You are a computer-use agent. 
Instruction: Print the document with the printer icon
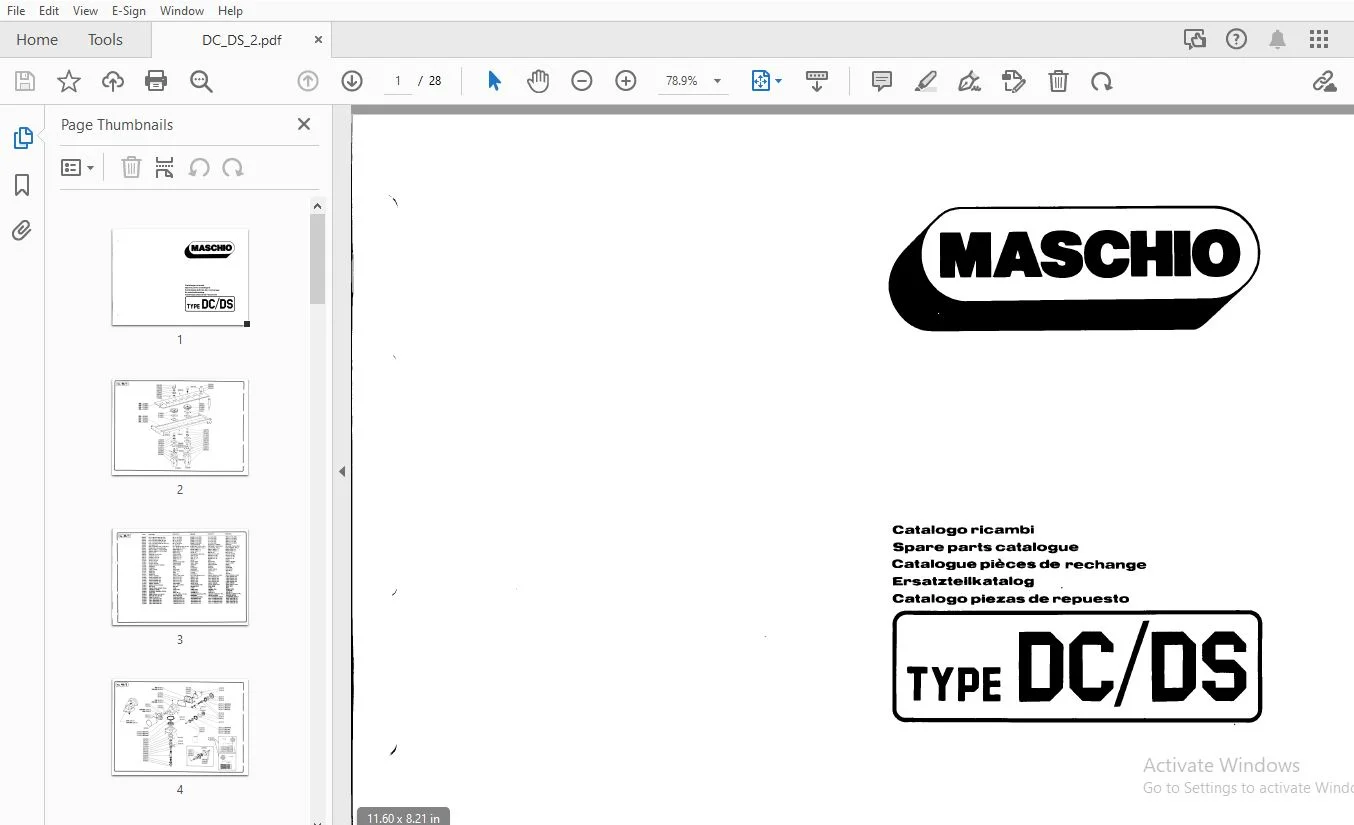tap(156, 81)
